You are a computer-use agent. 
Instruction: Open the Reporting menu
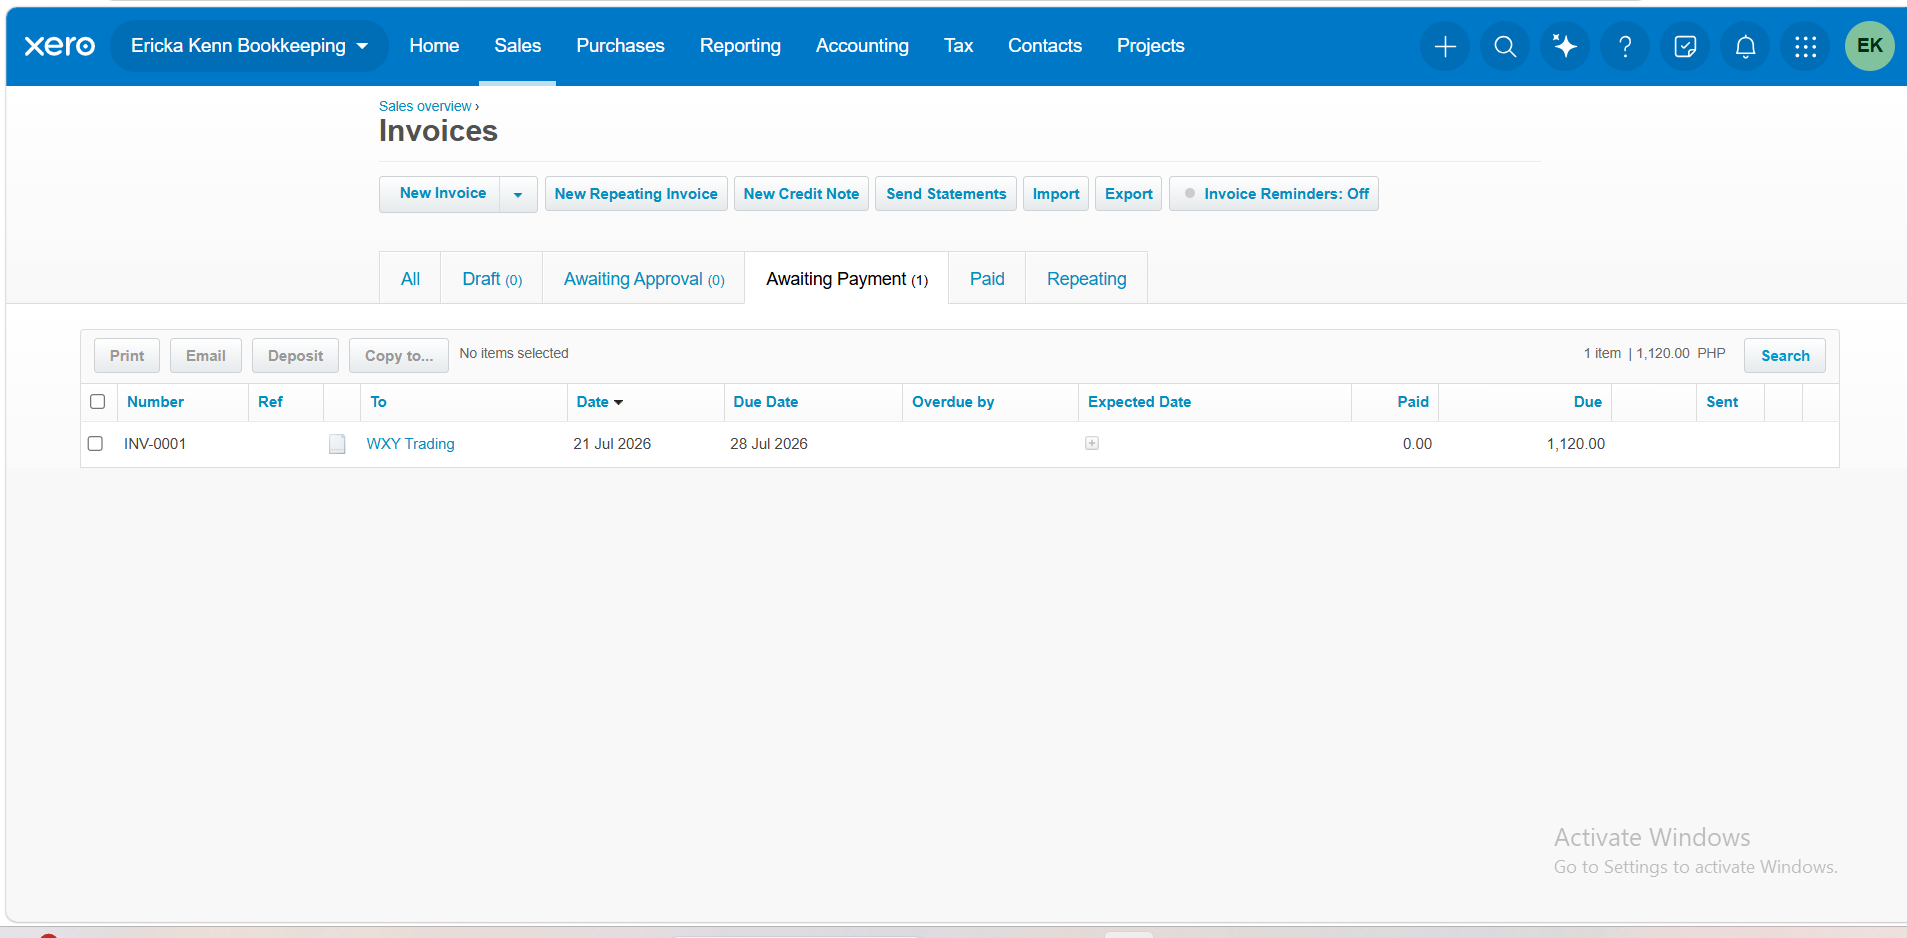(x=740, y=46)
